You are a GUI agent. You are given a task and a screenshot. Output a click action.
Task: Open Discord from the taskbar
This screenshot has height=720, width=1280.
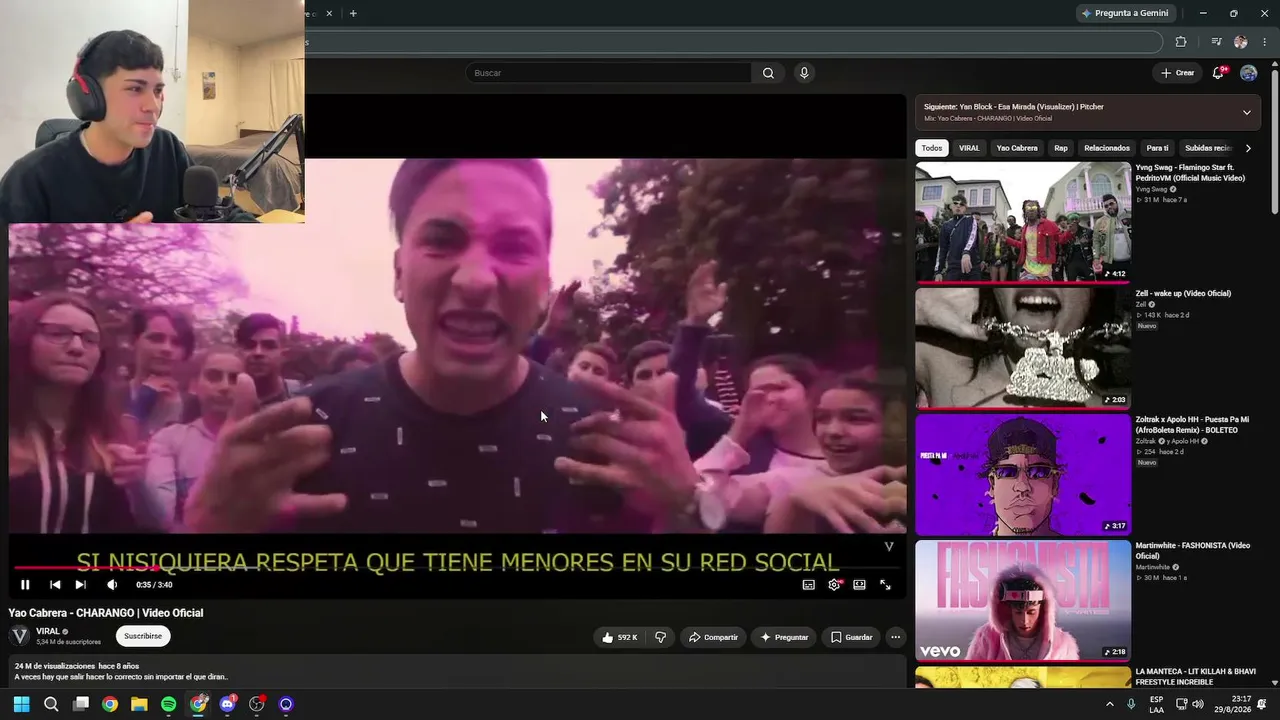click(x=227, y=704)
